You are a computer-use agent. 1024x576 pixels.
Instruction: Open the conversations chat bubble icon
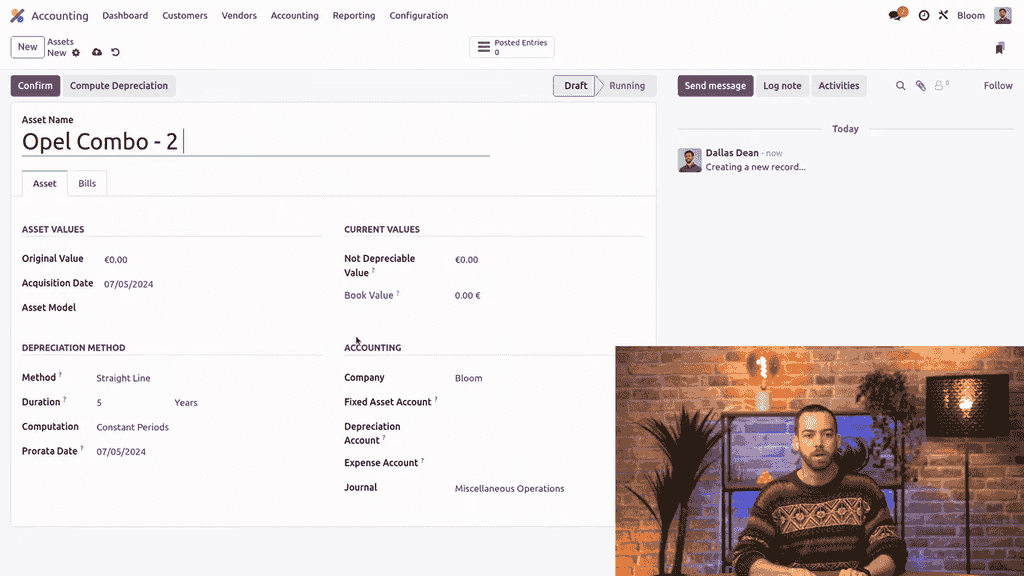coord(896,16)
